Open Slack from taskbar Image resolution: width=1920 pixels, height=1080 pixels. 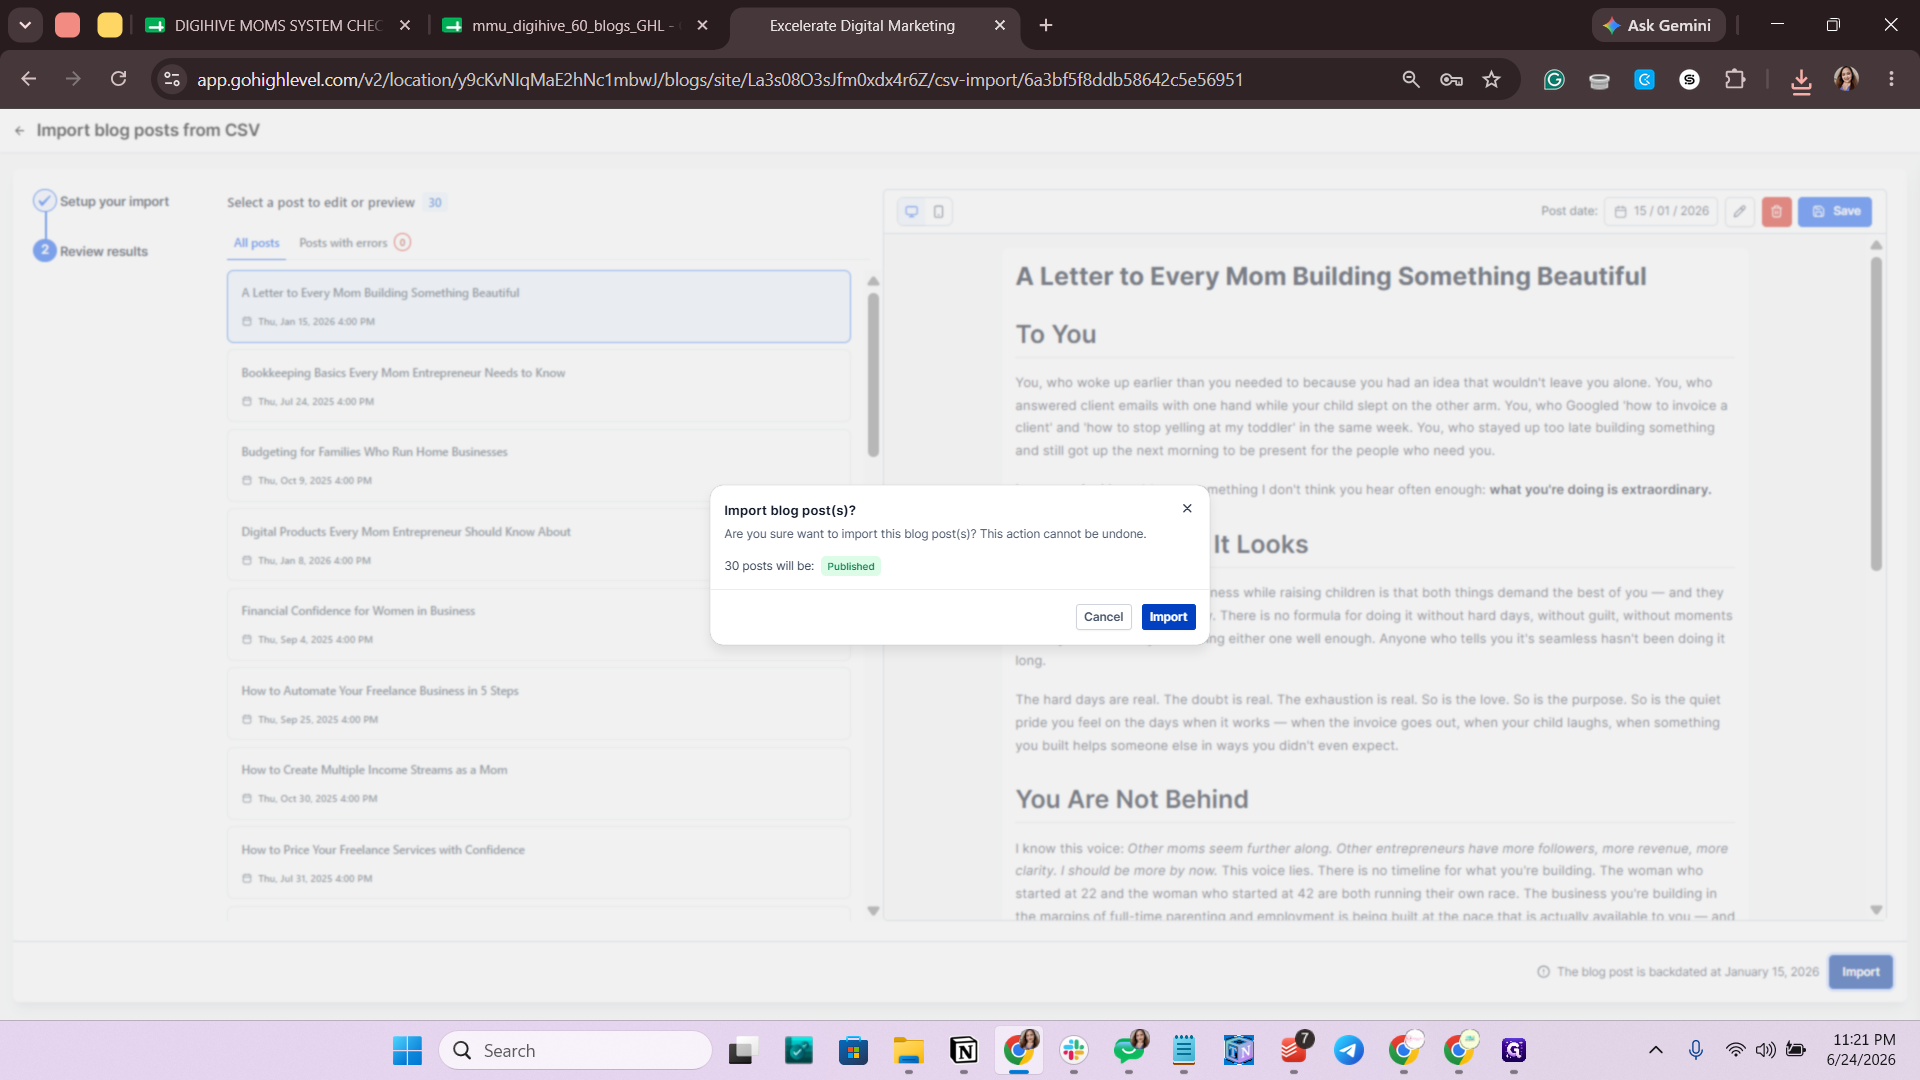coord(1074,1050)
